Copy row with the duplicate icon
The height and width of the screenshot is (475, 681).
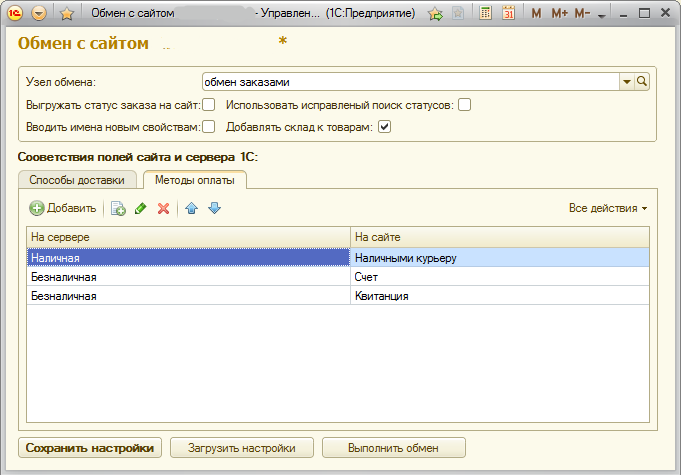pos(118,208)
